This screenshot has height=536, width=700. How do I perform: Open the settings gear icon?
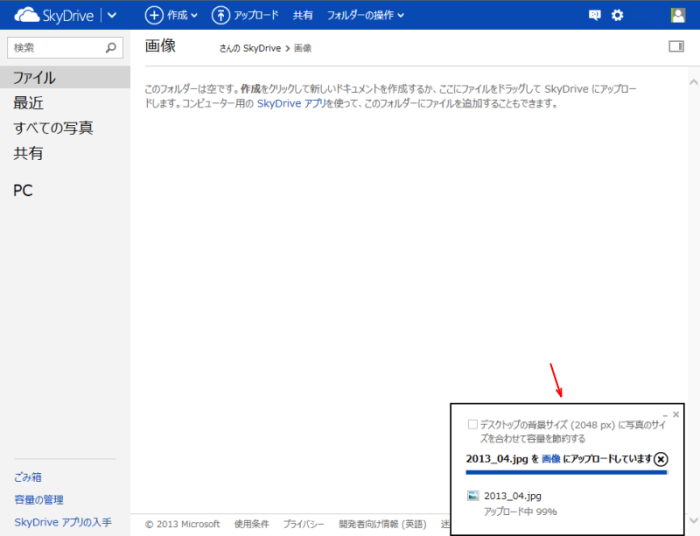click(x=617, y=15)
